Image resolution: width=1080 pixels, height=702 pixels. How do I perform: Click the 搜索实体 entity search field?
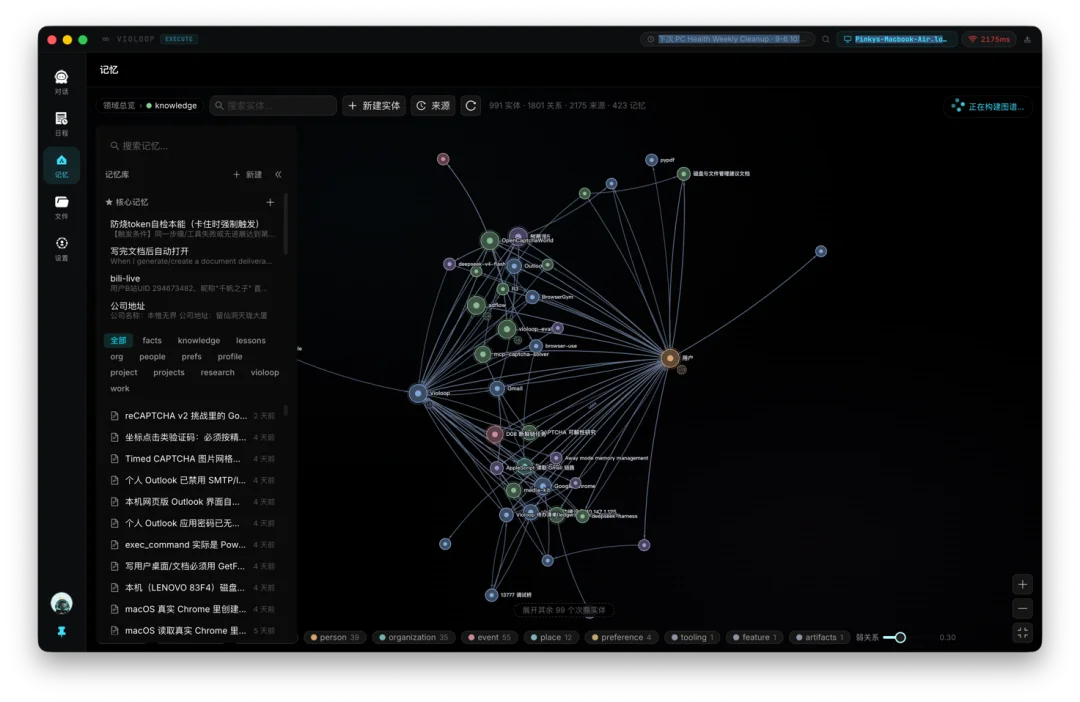click(273, 105)
